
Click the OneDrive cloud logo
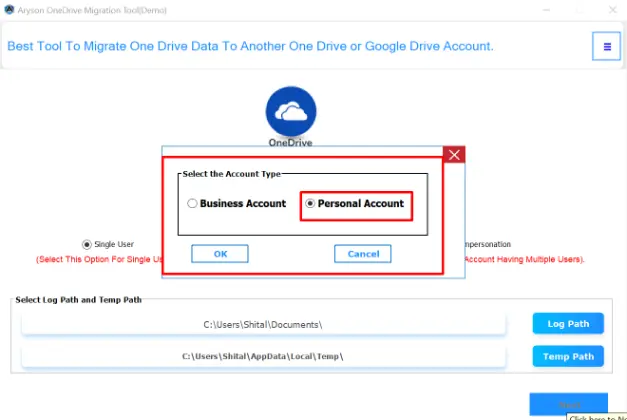(x=291, y=112)
